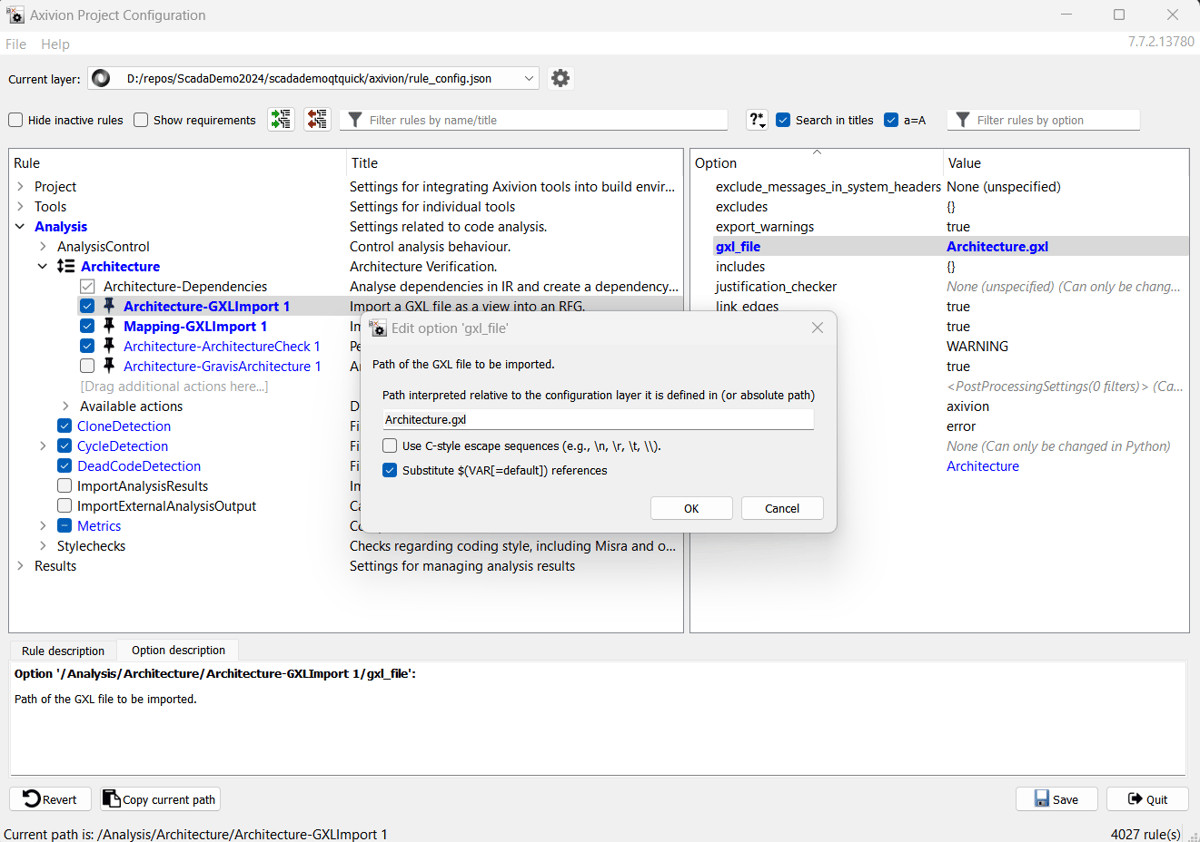Enable Hide inactive rules checkbox

16,120
